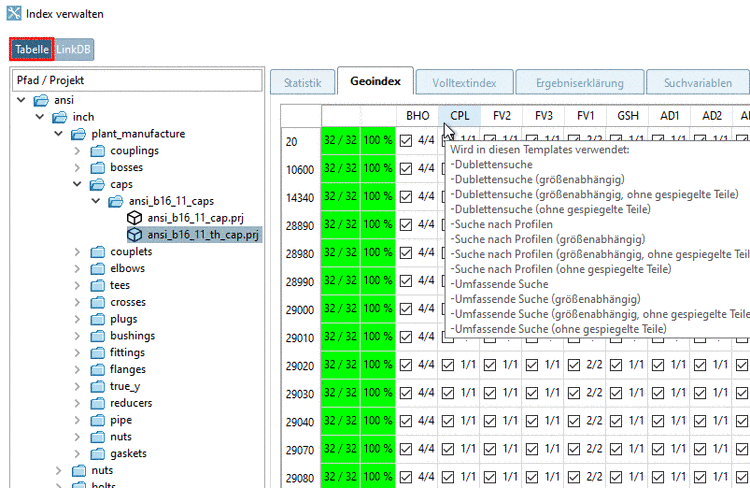Click the cube icon of ansi_b16_11_th_cap.prj
Image resolution: width=750 pixels, height=488 pixels.
pyautogui.click(x=134, y=235)
